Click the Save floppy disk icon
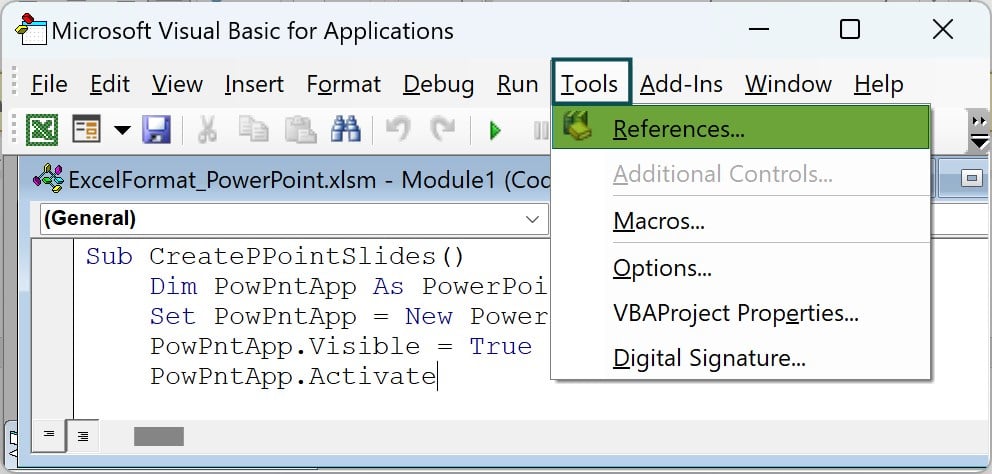Screen dimensions: 992x474 click(156, 130)
